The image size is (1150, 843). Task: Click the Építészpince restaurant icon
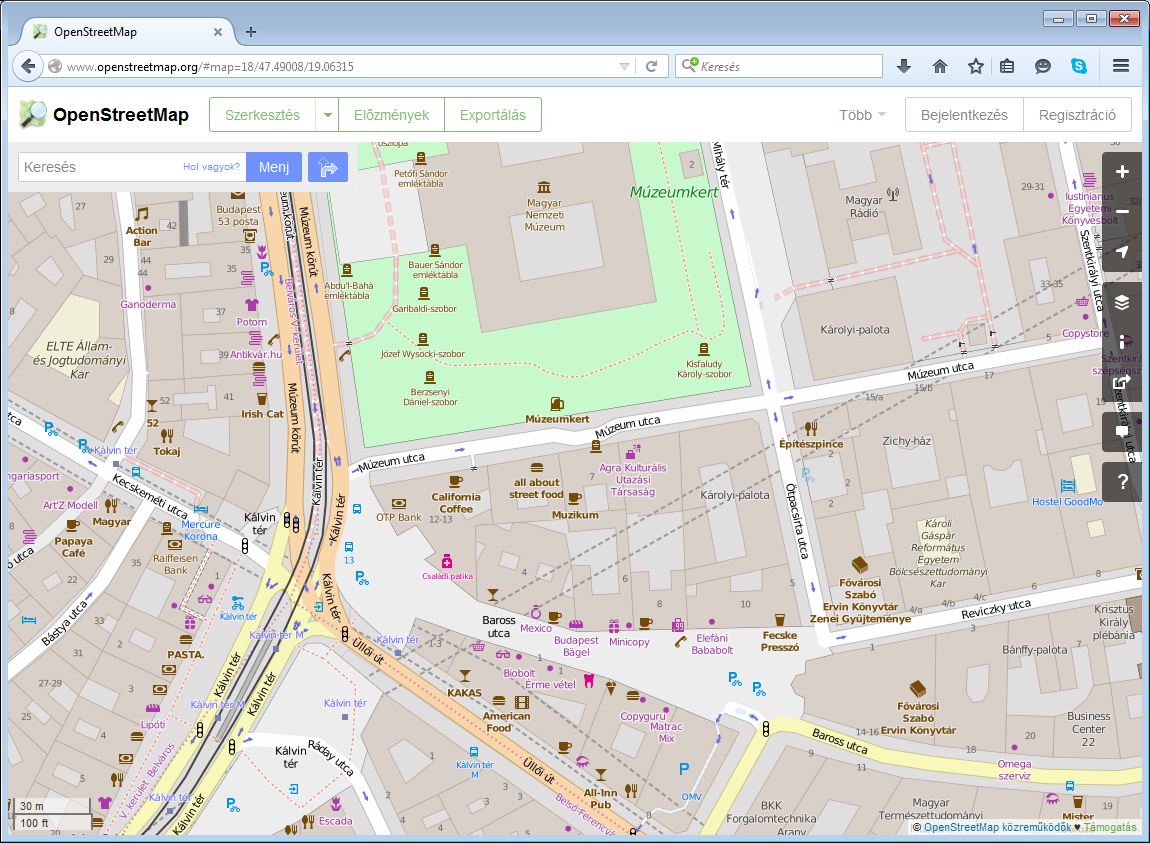(x=810, y=428)
